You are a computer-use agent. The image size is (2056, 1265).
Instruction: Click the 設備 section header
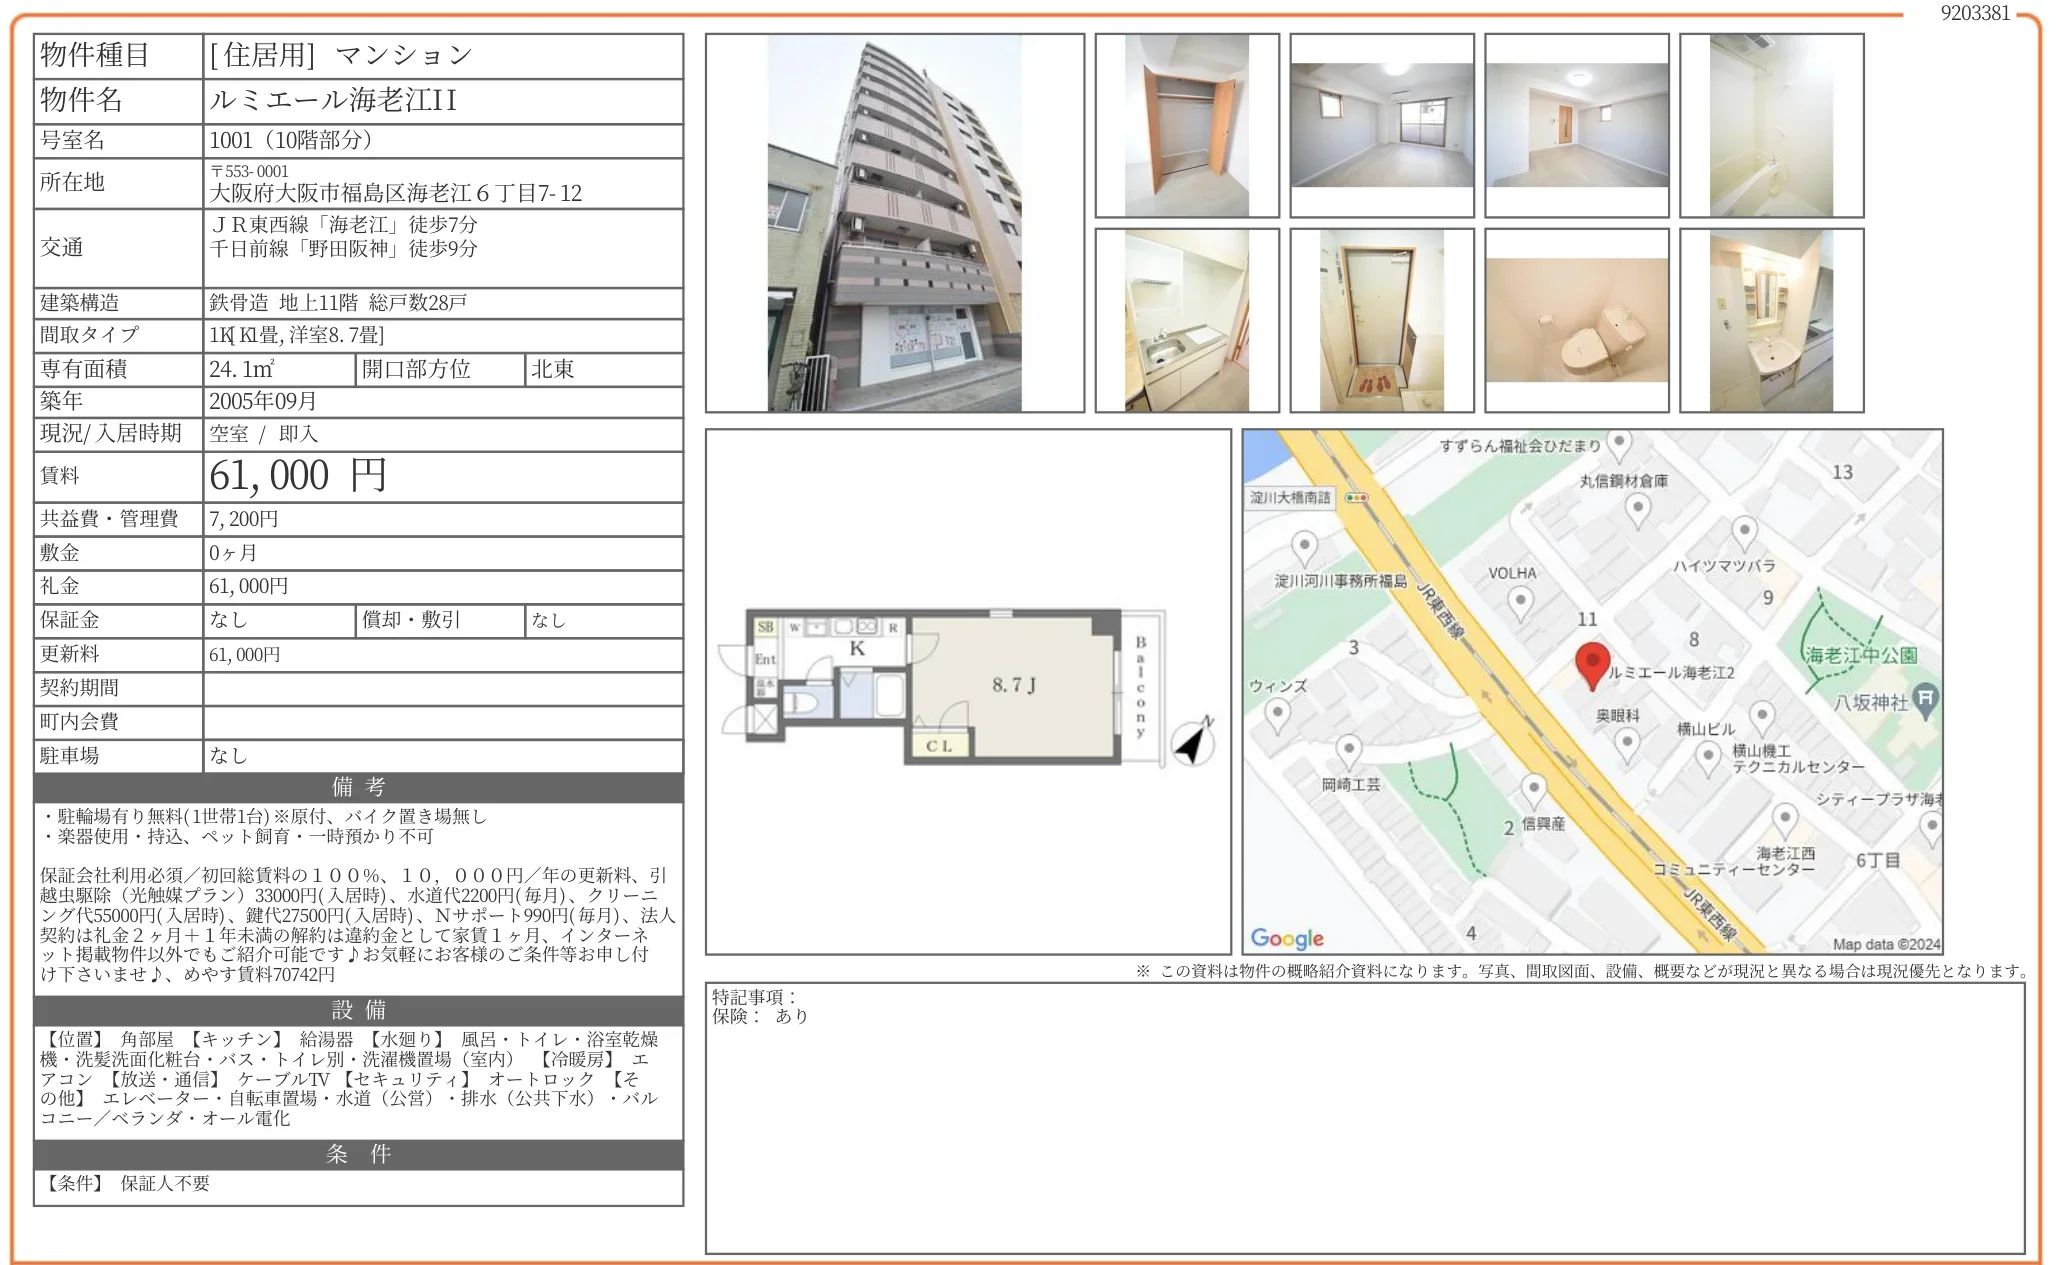(x=358, y=1010)
